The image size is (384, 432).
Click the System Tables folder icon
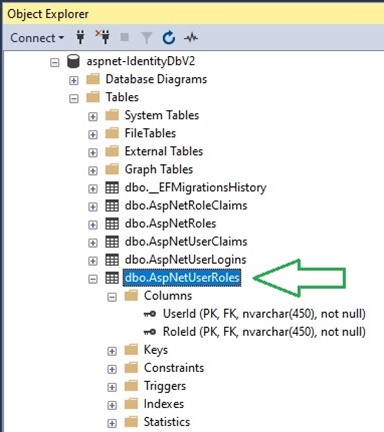[112, 115]
